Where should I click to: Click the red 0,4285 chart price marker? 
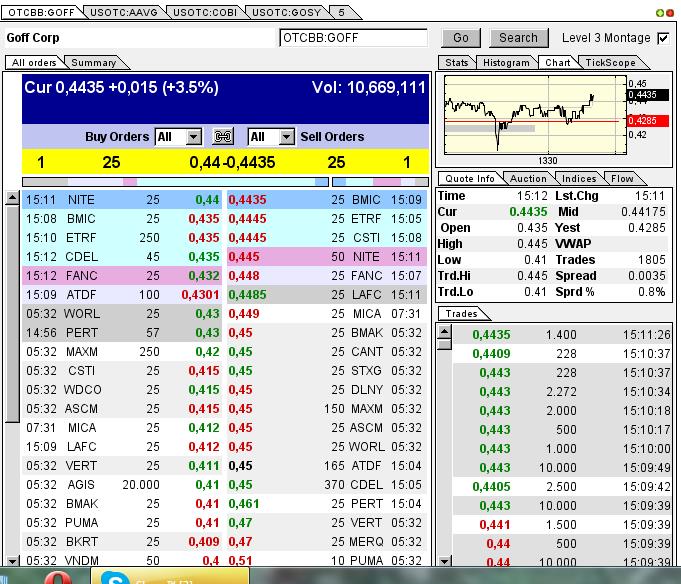point(648,121)
